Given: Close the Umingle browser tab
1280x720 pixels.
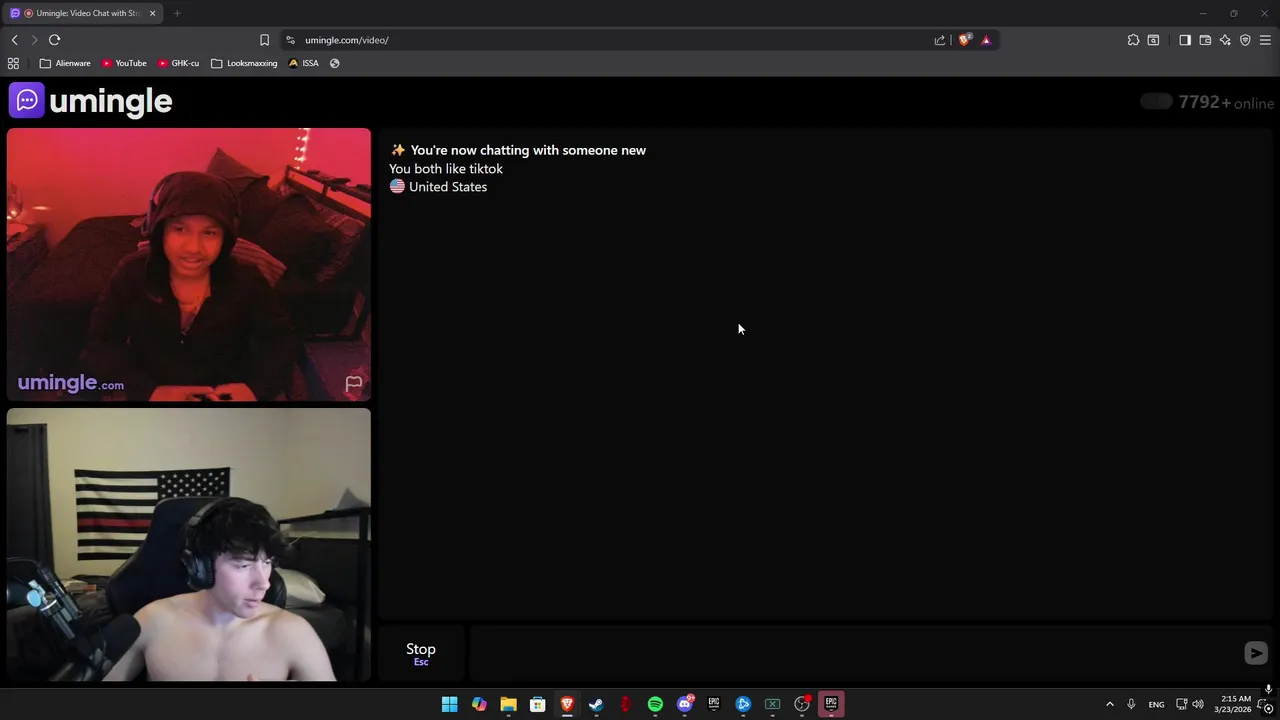Looking at the screenshot, I should [152, 13].
